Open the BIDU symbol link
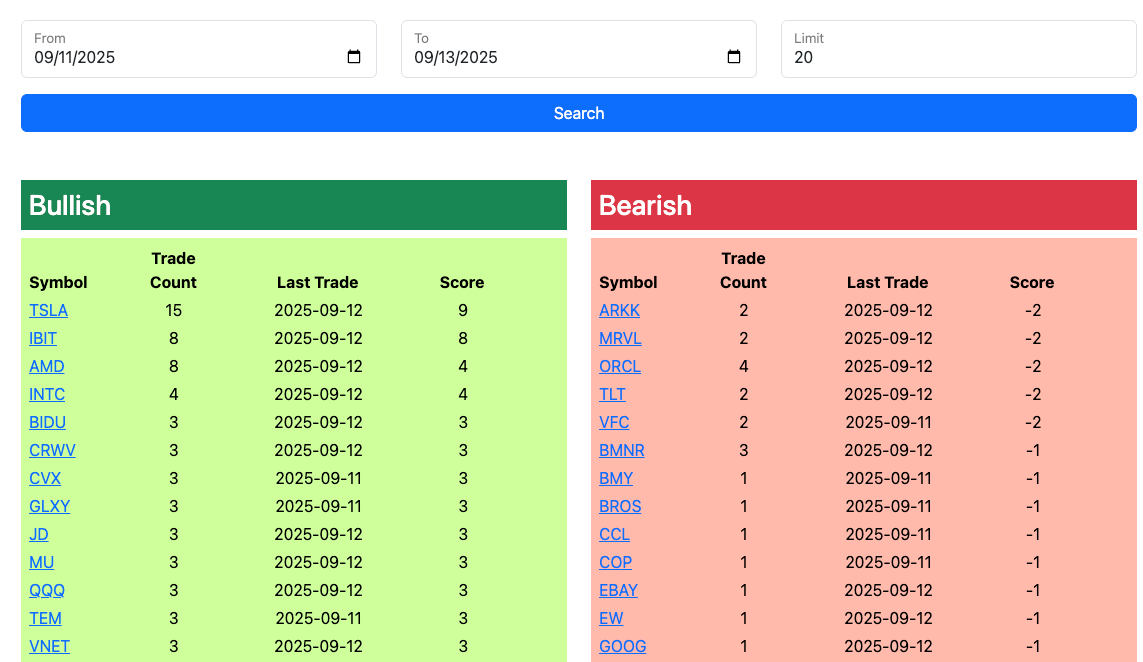This screenshot has width=1143, height=662. pyautogui.click(x=47, y=423)
